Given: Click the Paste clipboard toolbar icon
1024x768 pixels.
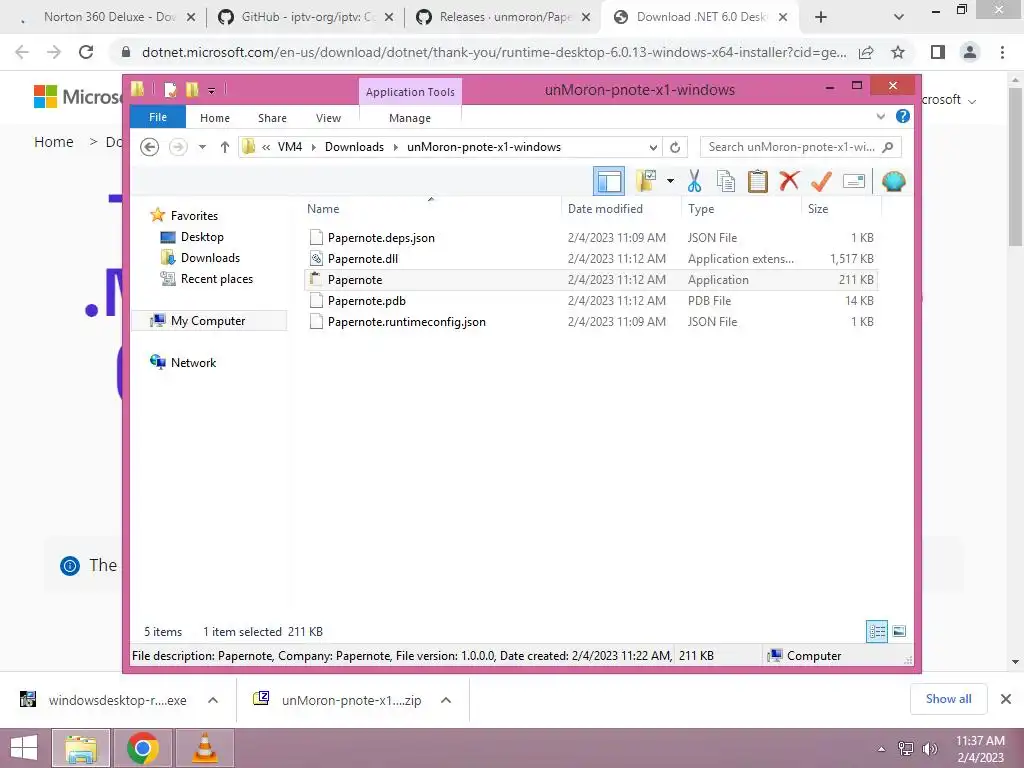Looking at the screenshot, I should click(758, 182).
